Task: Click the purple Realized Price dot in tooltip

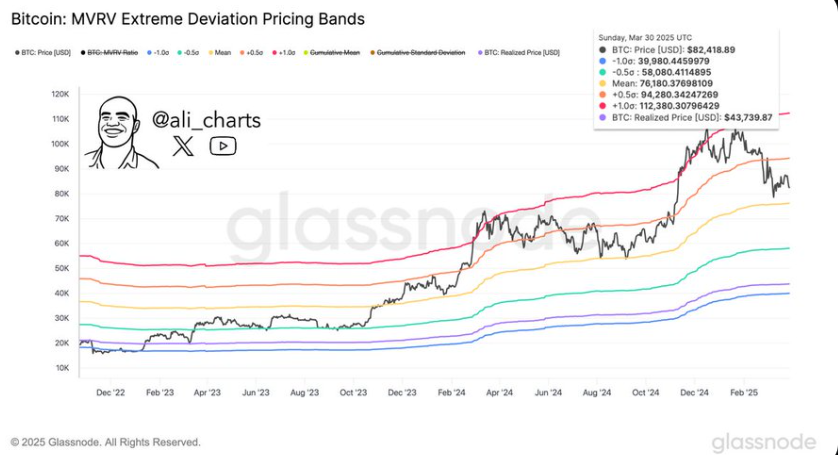Action: pos(603,118)
